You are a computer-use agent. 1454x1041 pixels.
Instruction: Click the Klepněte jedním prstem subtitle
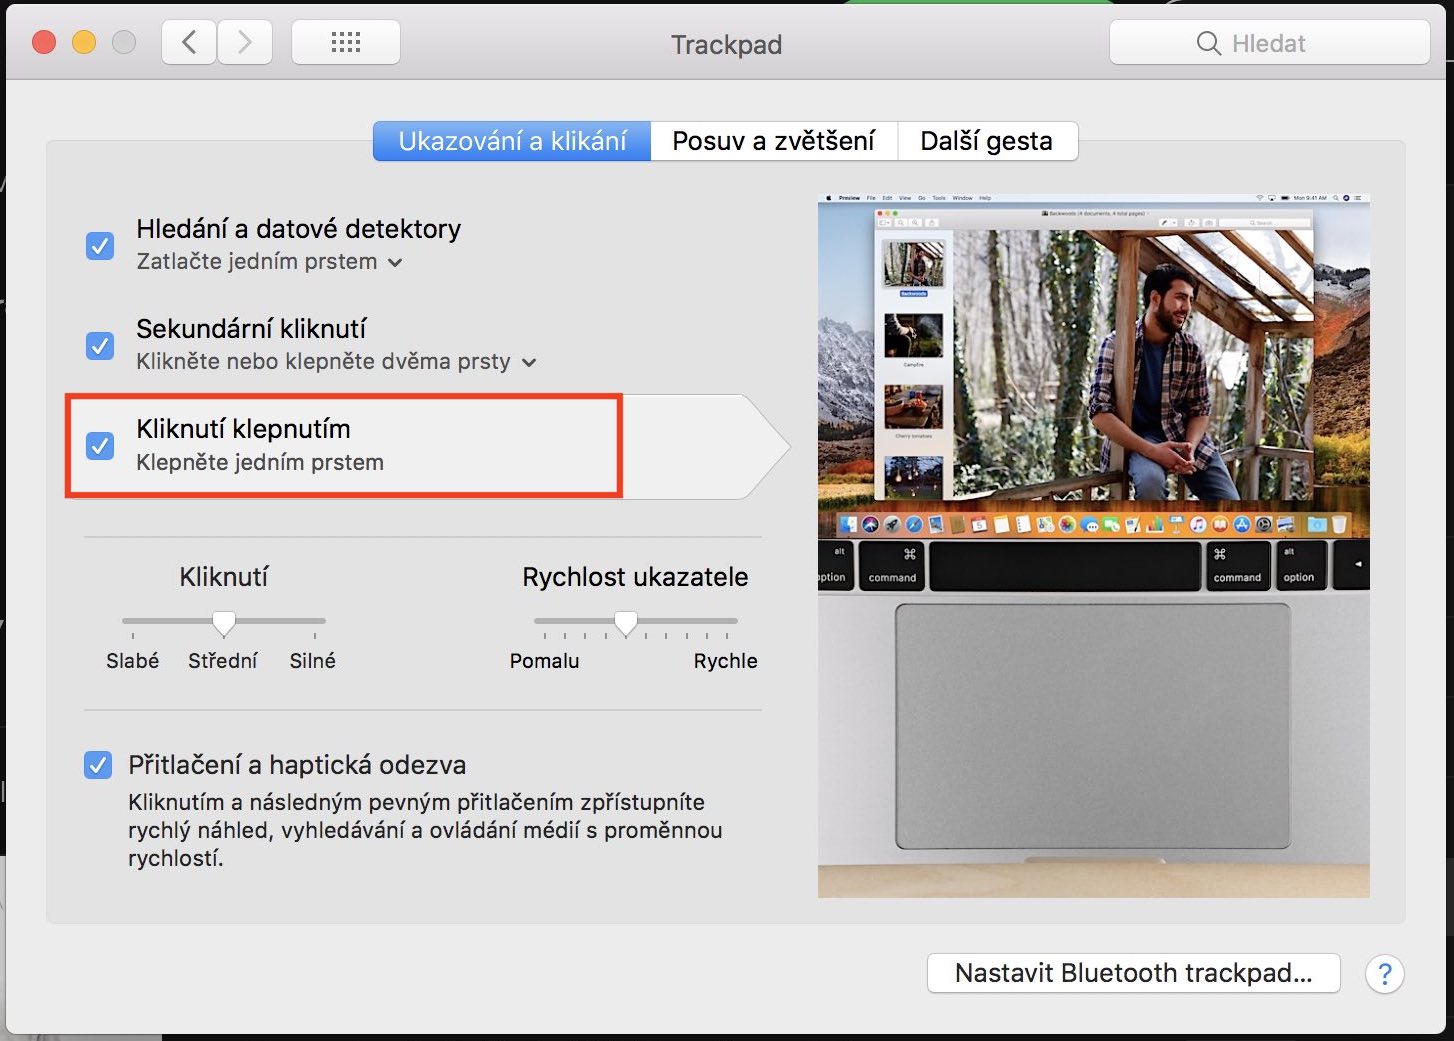[260, 462]
